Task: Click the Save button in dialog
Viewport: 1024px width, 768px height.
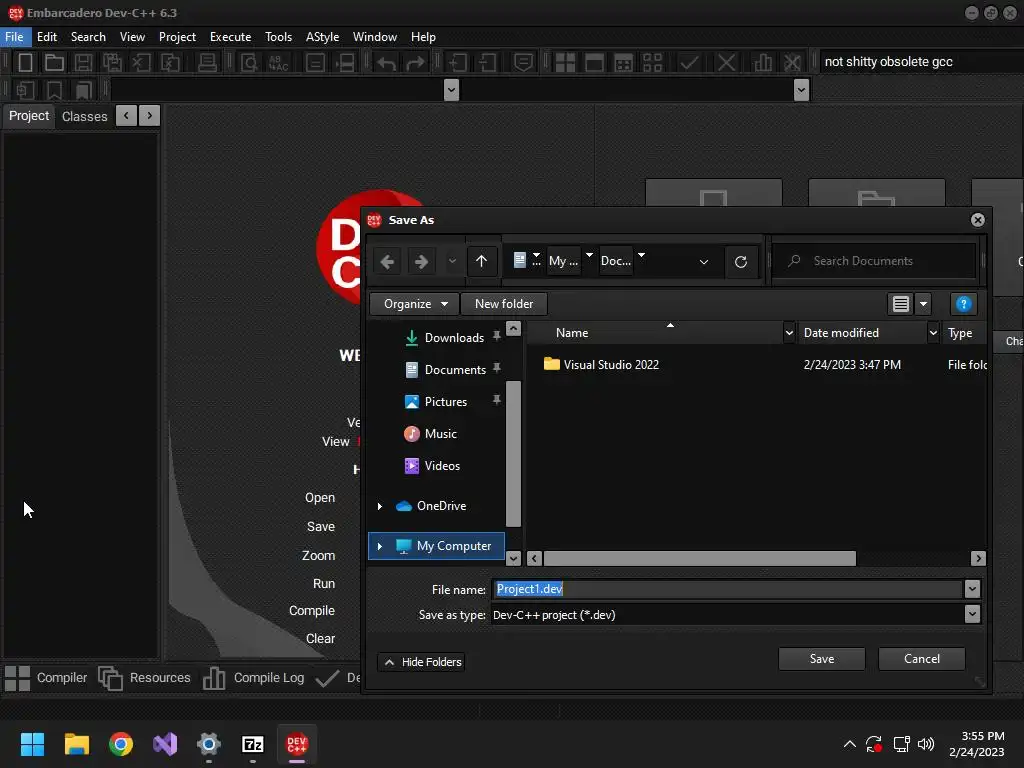Action: click(822, 659)
